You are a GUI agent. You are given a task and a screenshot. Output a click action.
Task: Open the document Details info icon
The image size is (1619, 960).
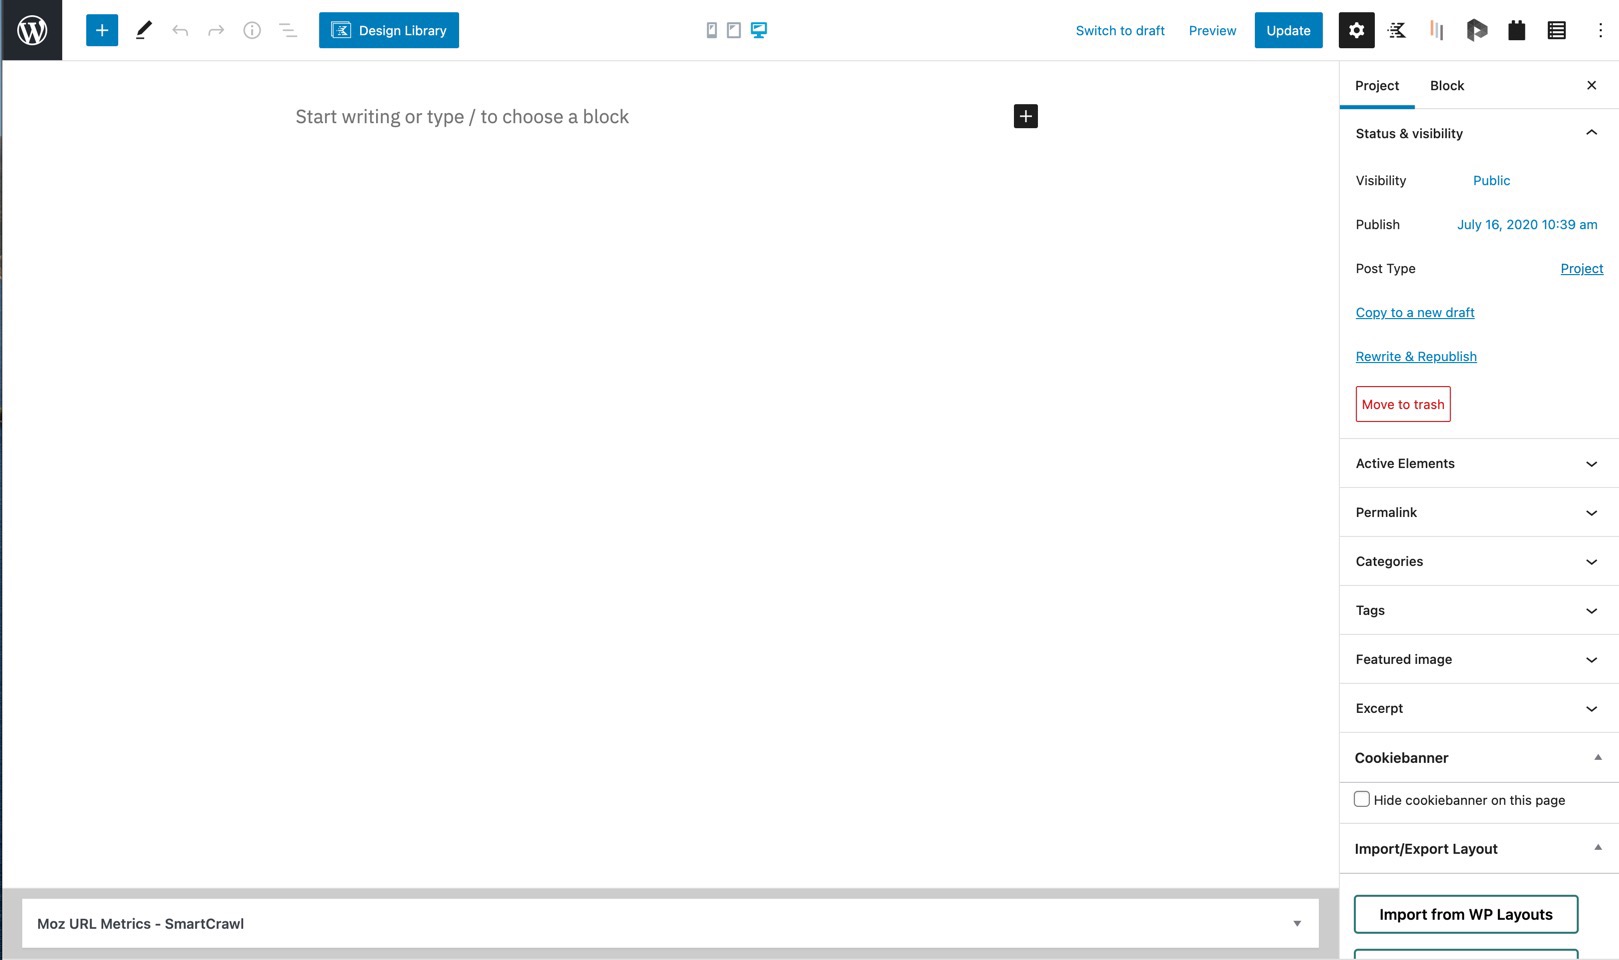pos(252,30)
